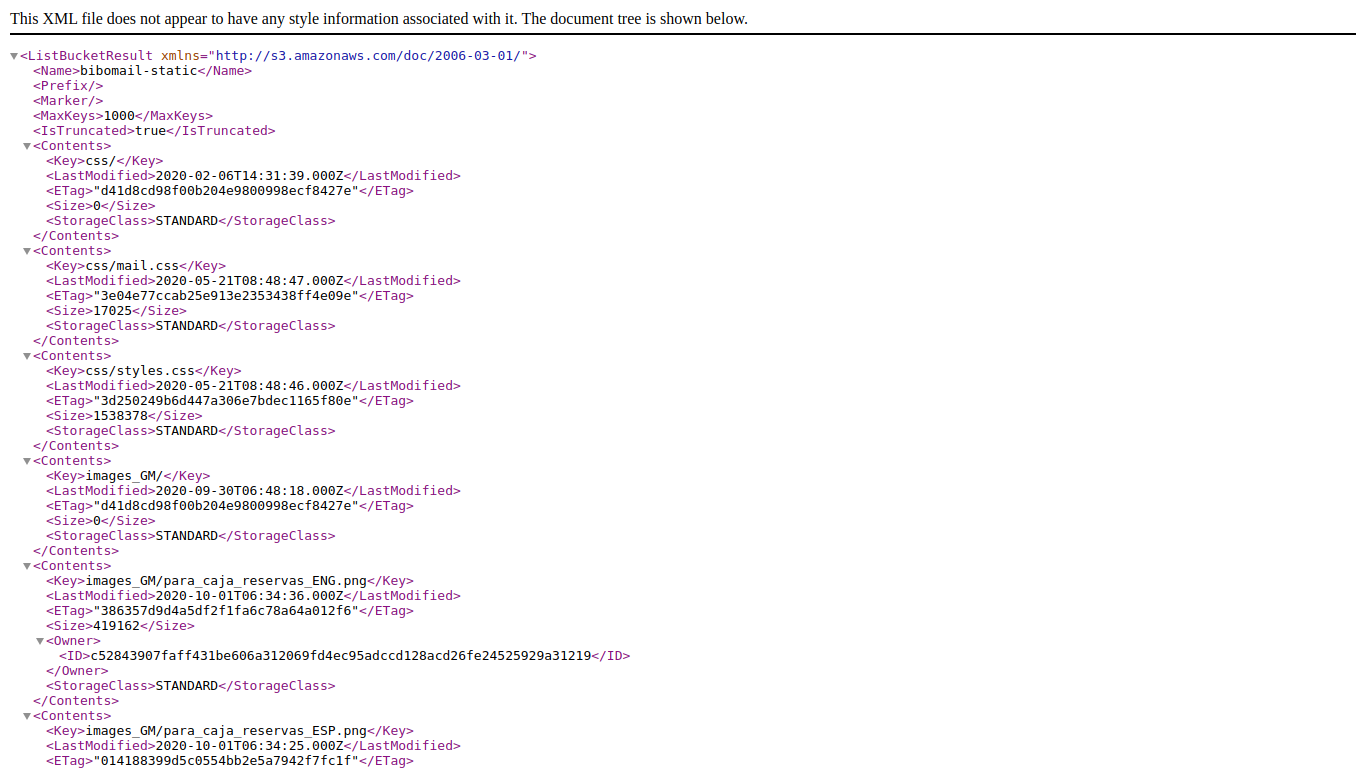
Task: Select the Size value 17025
Action: [112, 311]
